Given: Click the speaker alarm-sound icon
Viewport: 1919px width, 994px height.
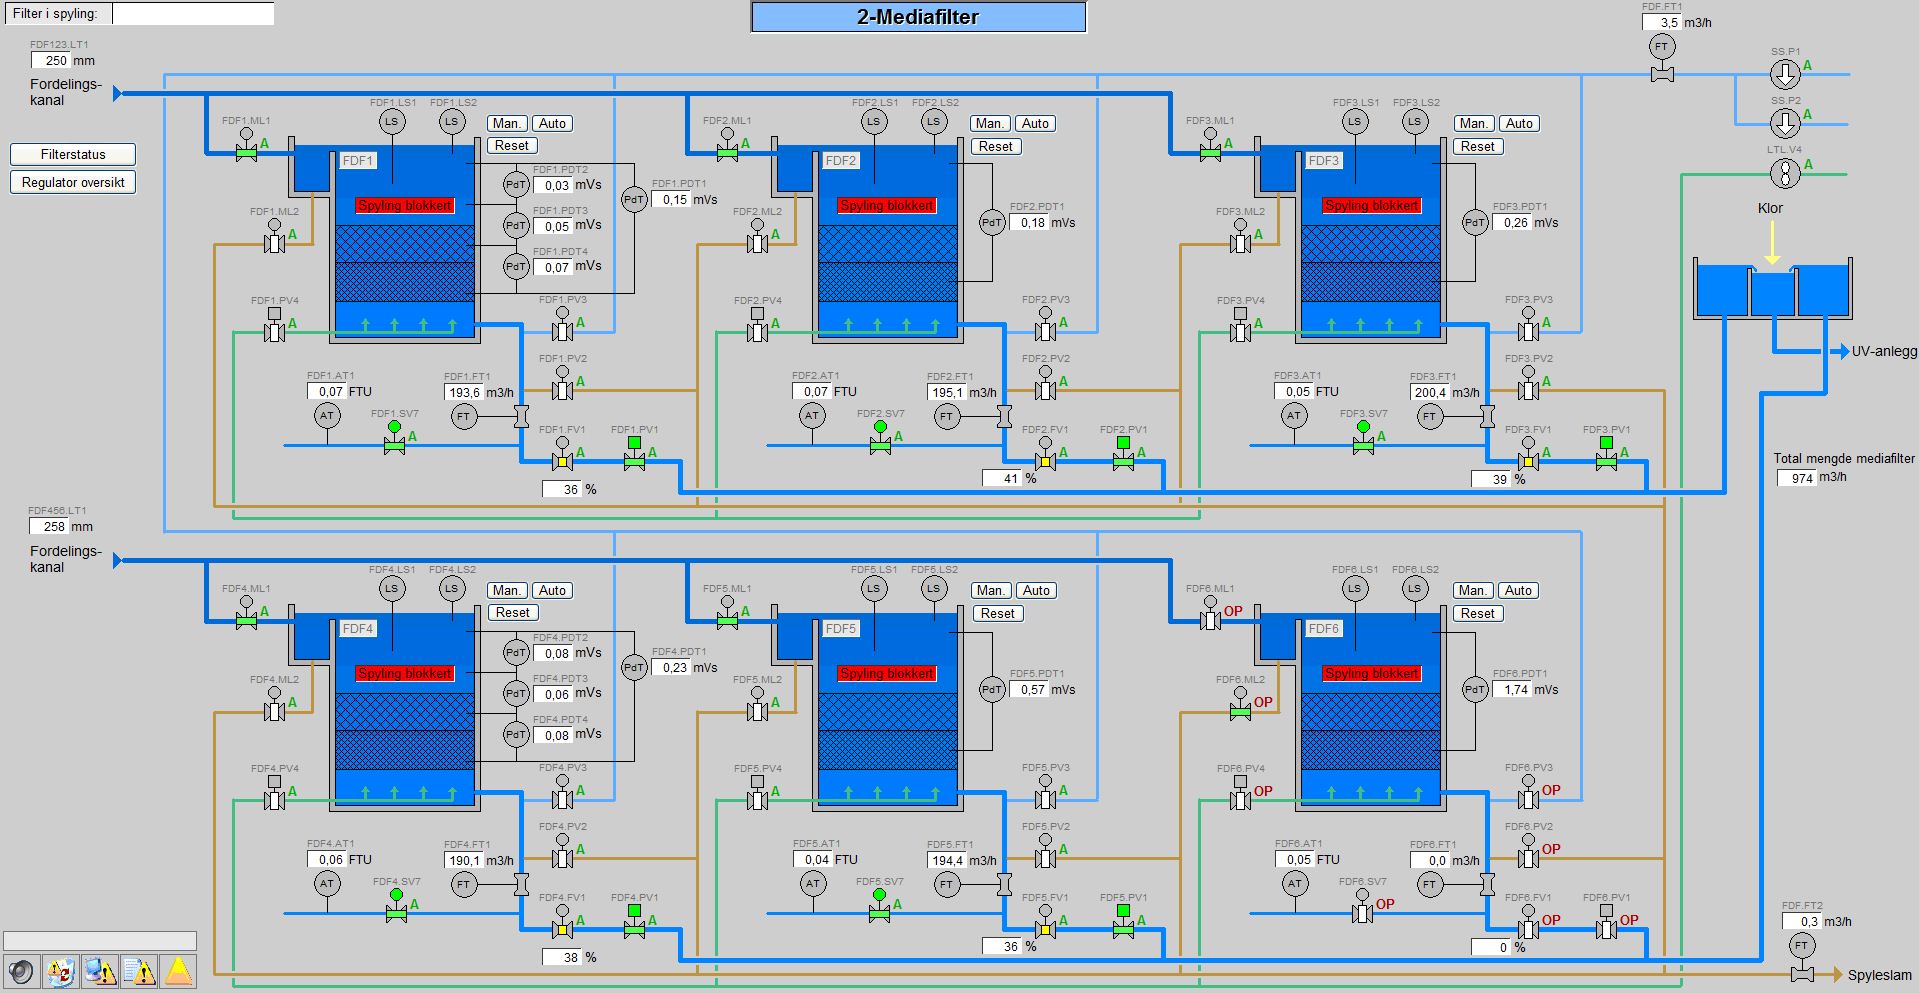Looking at the screenshot, I should [21, 971].
